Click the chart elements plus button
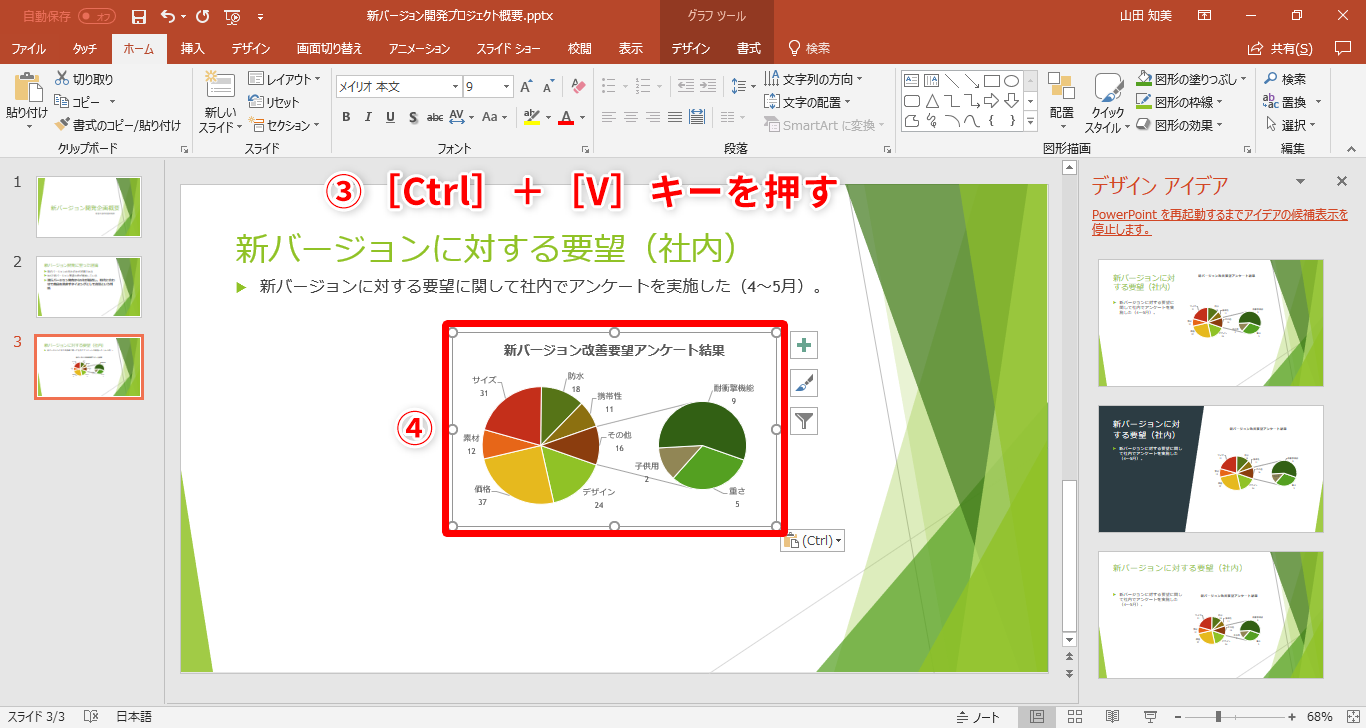Screen dimensions: 1366x728 [x=804, y=345]
